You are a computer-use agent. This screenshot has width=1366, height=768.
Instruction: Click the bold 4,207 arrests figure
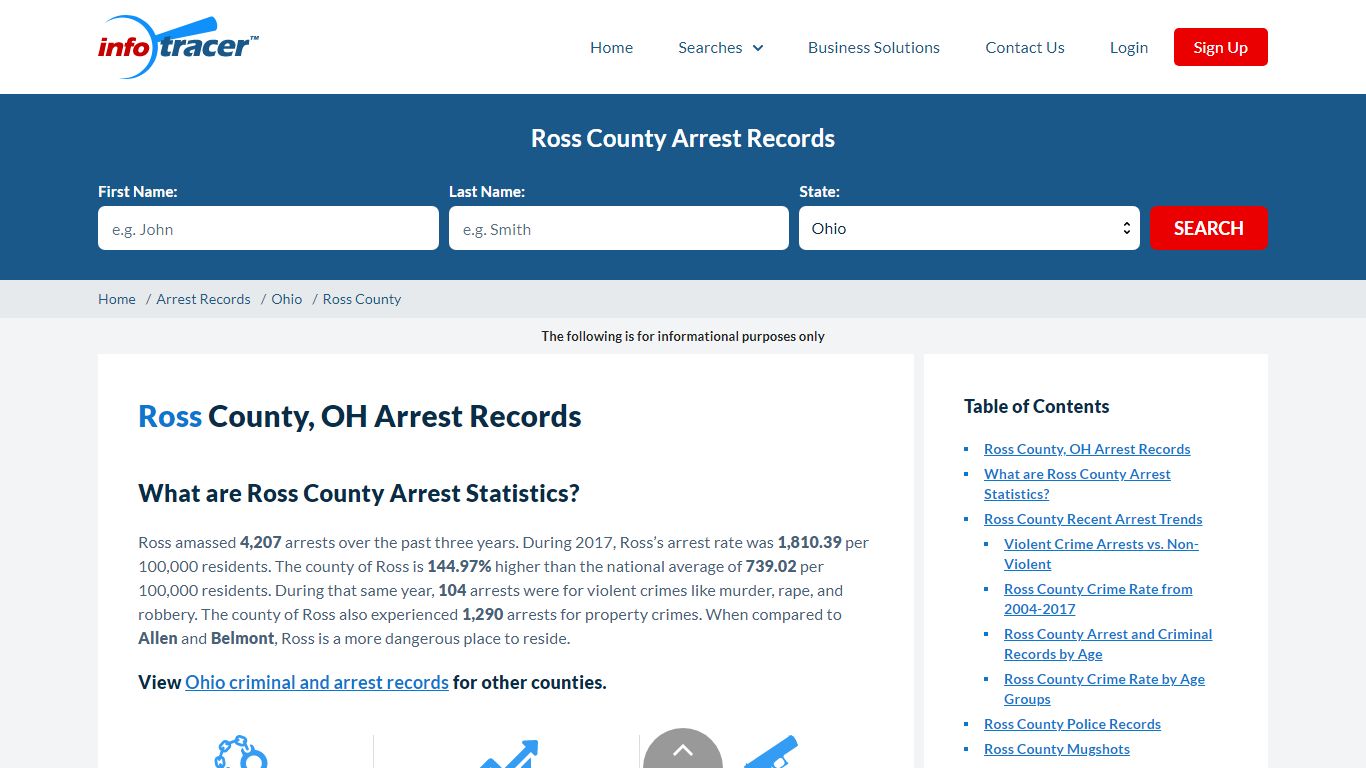[261, 542]
